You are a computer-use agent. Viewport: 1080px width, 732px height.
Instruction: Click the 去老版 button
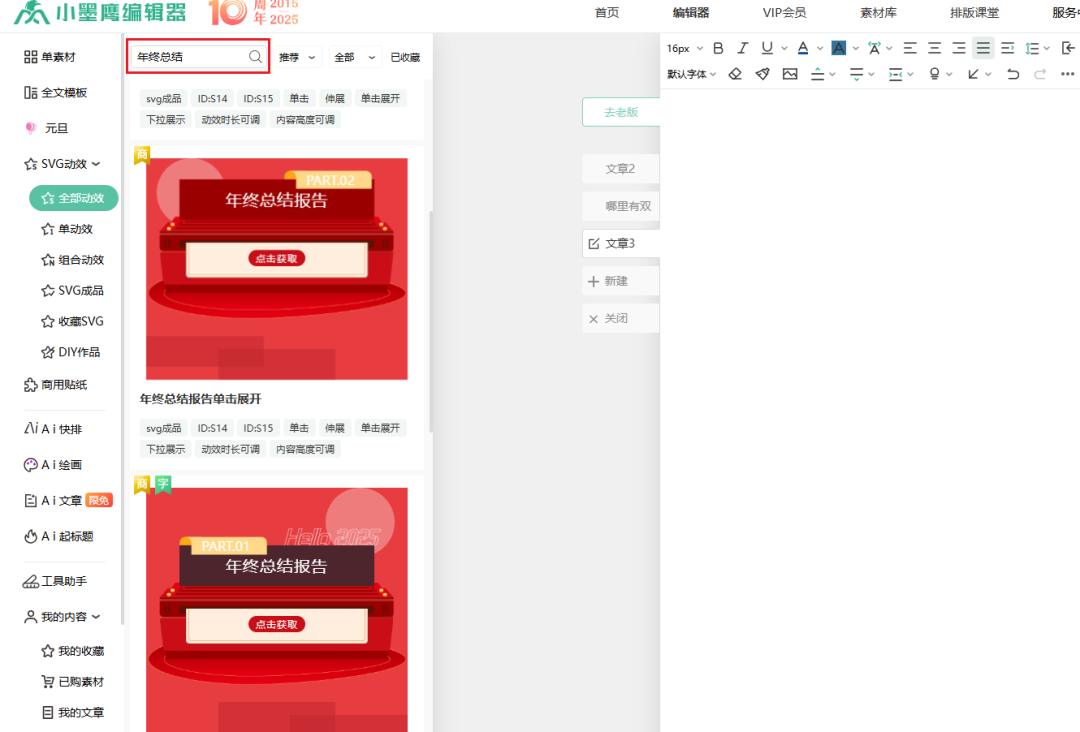621,113
